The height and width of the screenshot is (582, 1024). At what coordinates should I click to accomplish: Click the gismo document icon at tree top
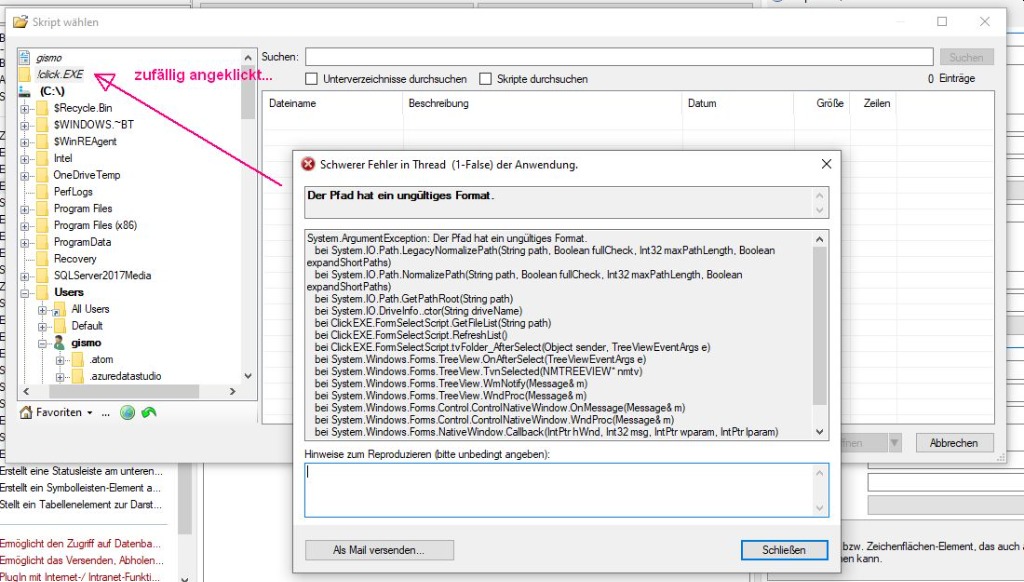point(25,58)
